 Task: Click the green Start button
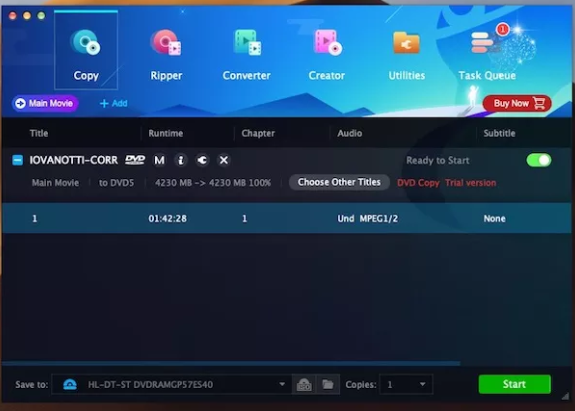tap(514, 384)
